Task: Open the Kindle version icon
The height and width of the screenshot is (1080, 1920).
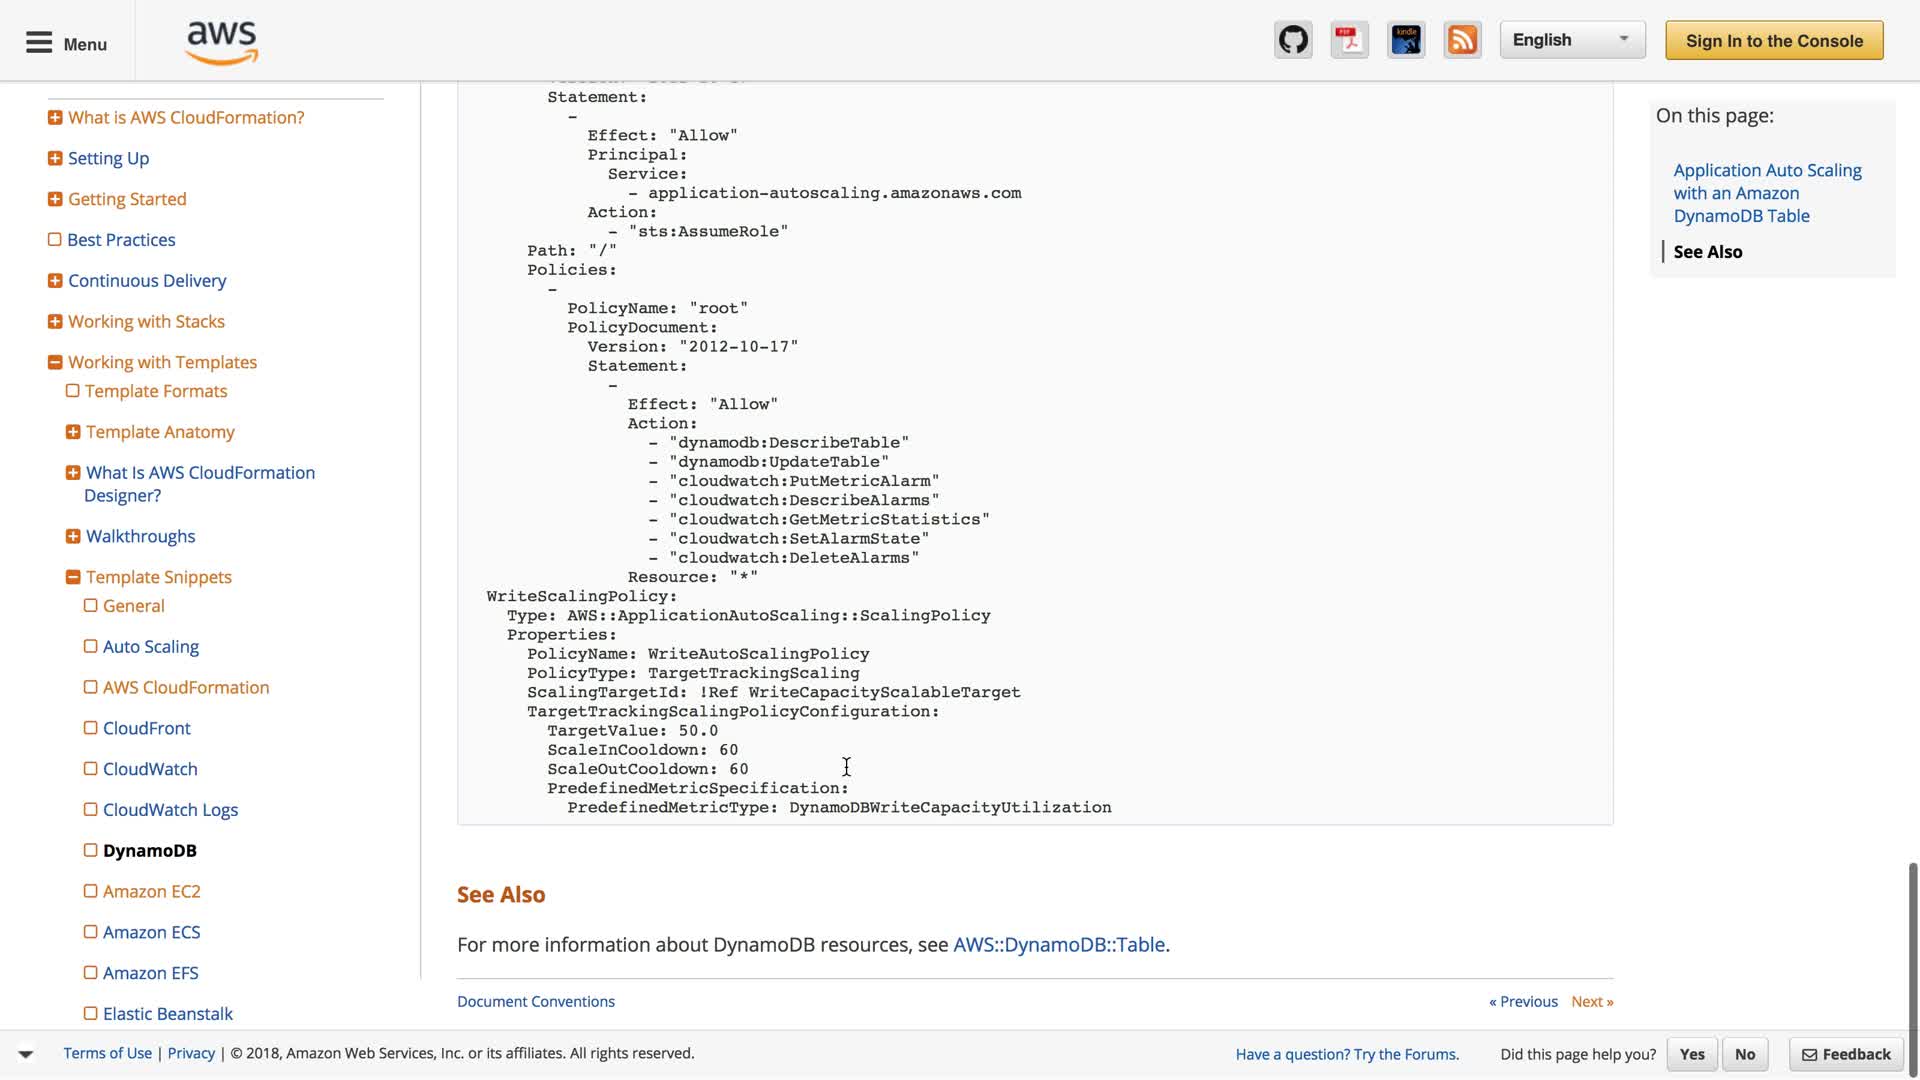Action: (x=1406, y=40)
